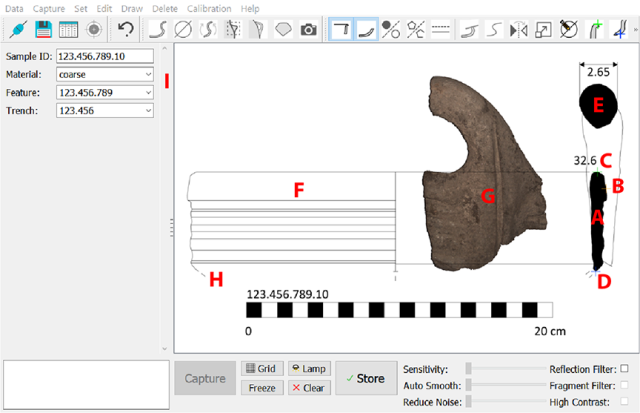Click the mirror/flip horizontally icon
640x413 pixels.
pyautogui.click(x=518, y=30)
